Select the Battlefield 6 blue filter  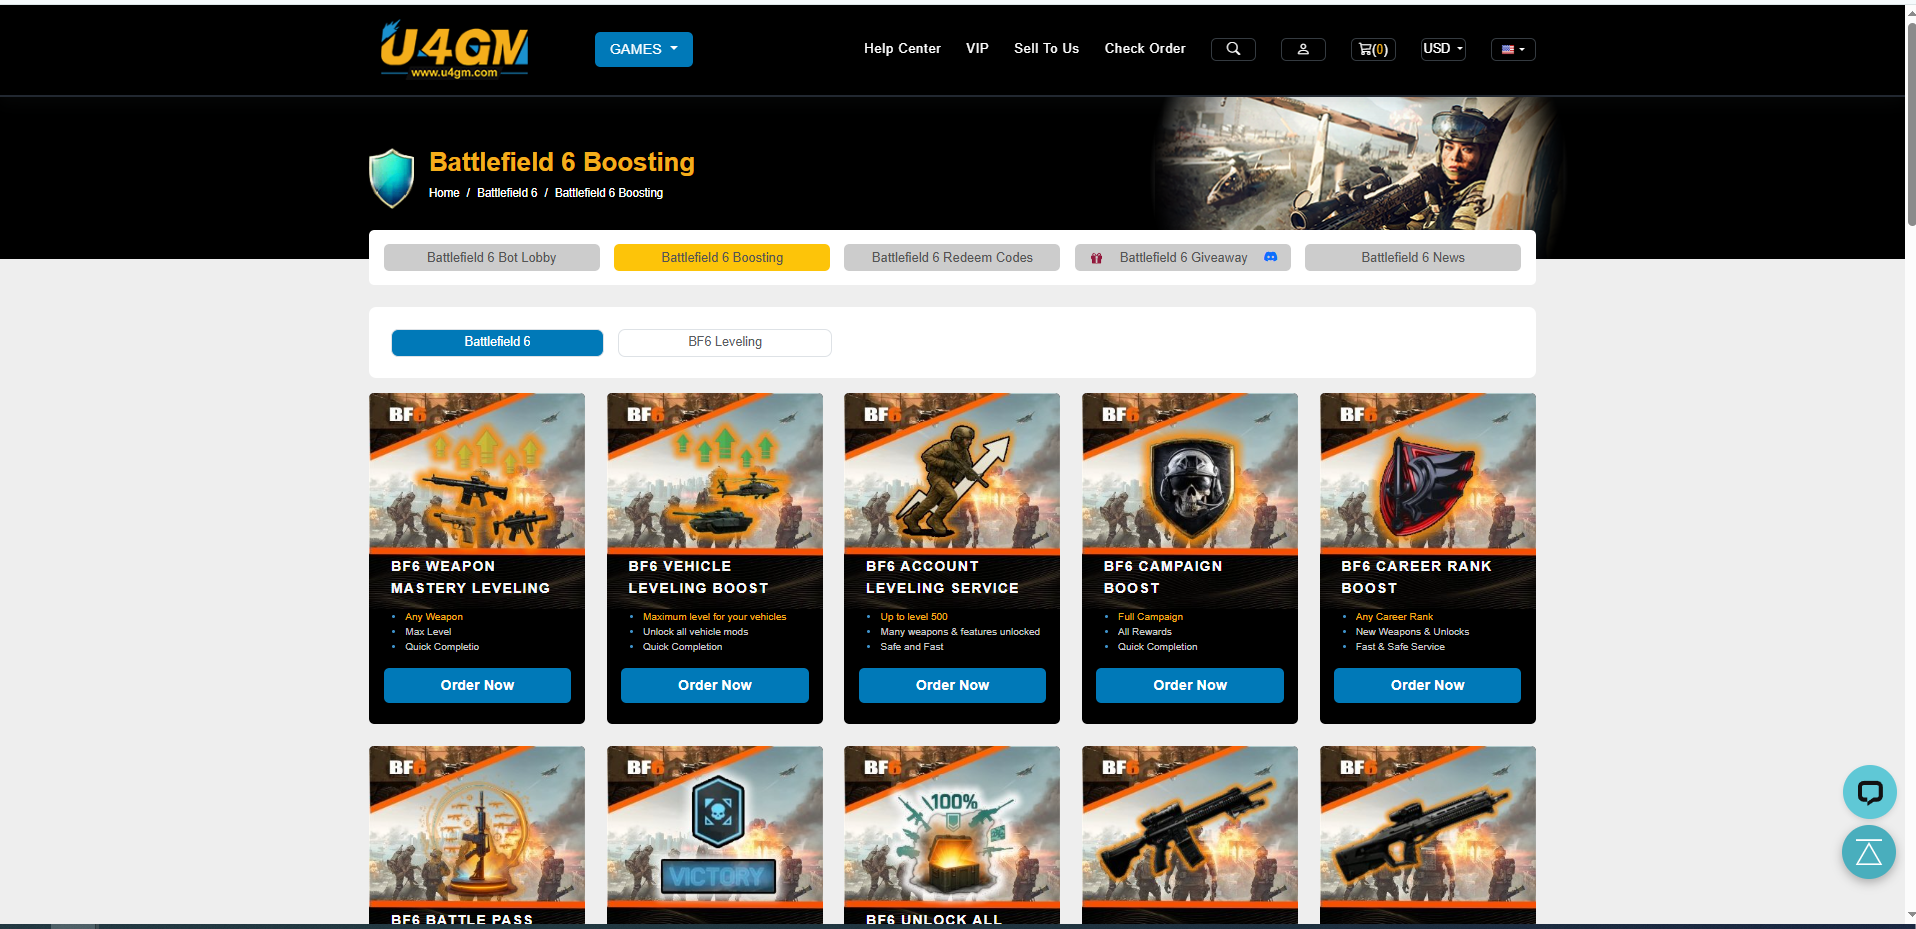pos(497,342)
